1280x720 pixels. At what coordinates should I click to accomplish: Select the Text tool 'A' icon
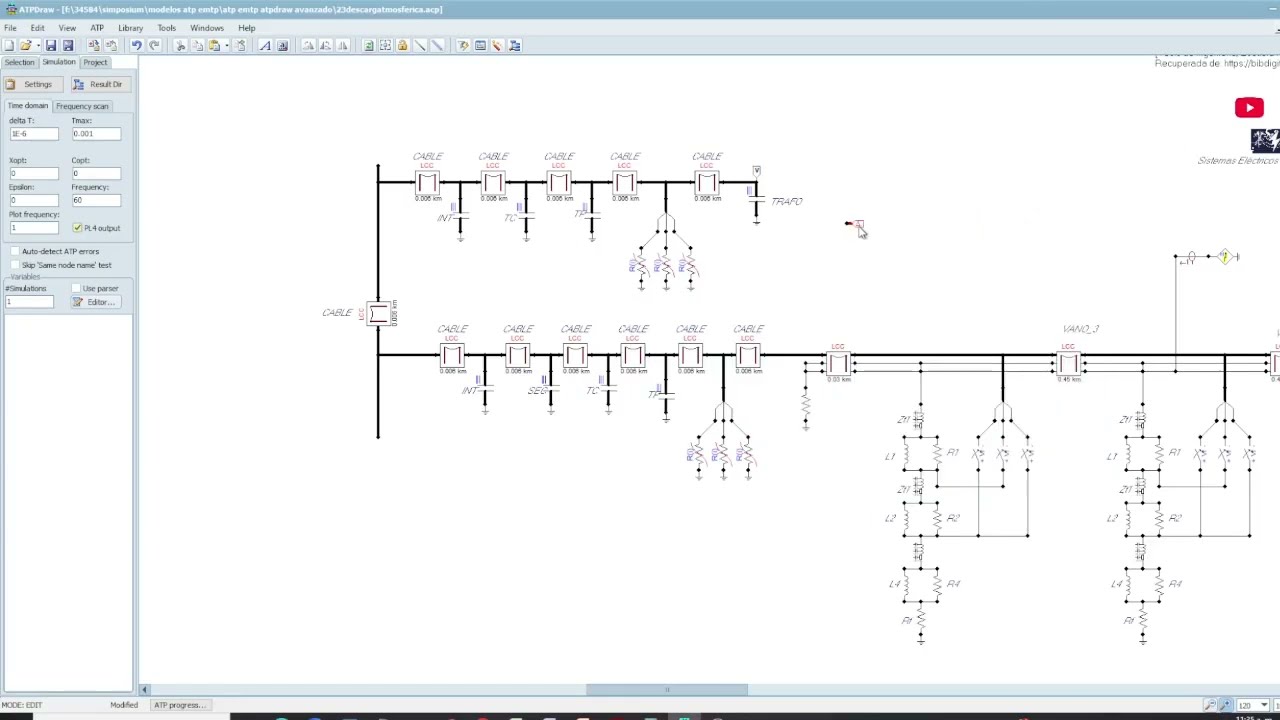265,45
